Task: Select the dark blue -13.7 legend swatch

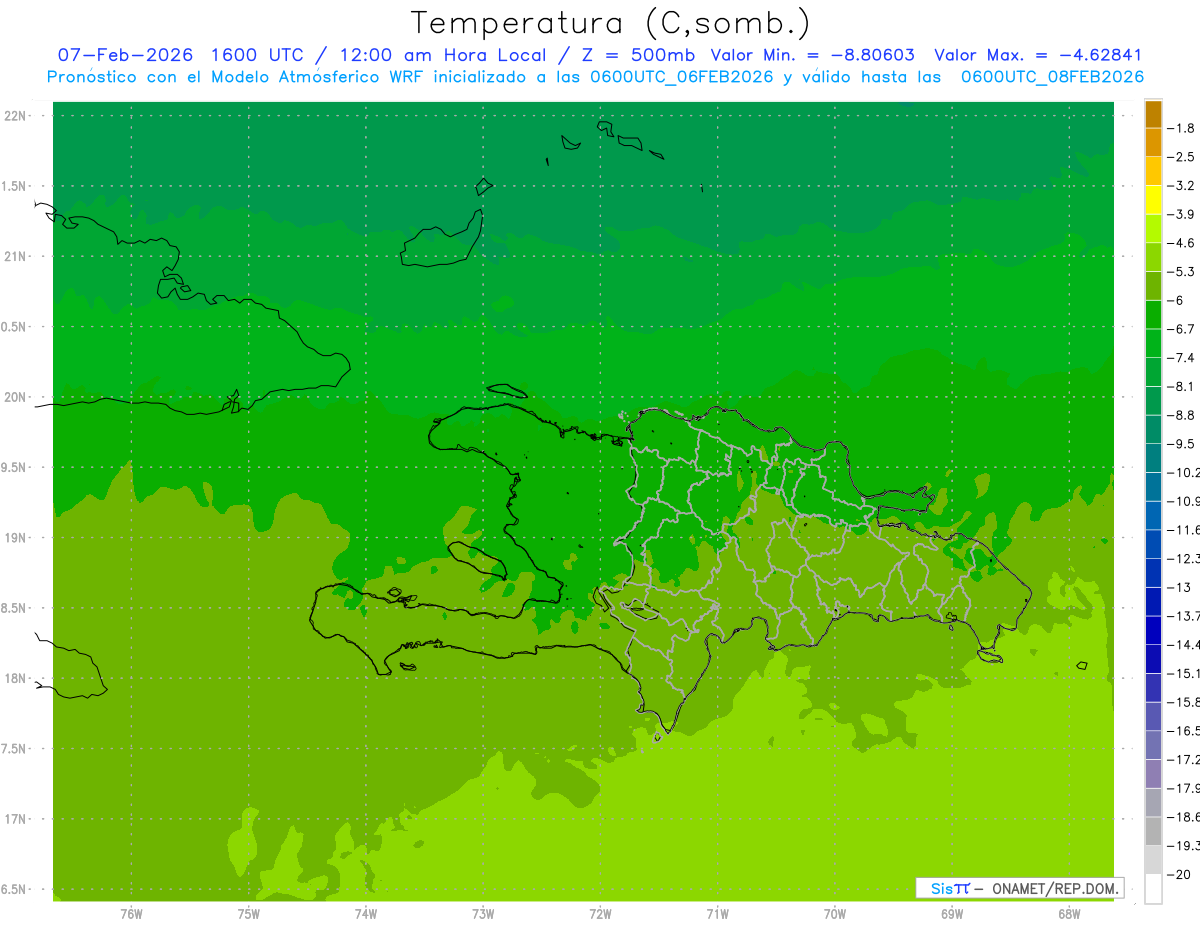Action: pos(1153,602)
